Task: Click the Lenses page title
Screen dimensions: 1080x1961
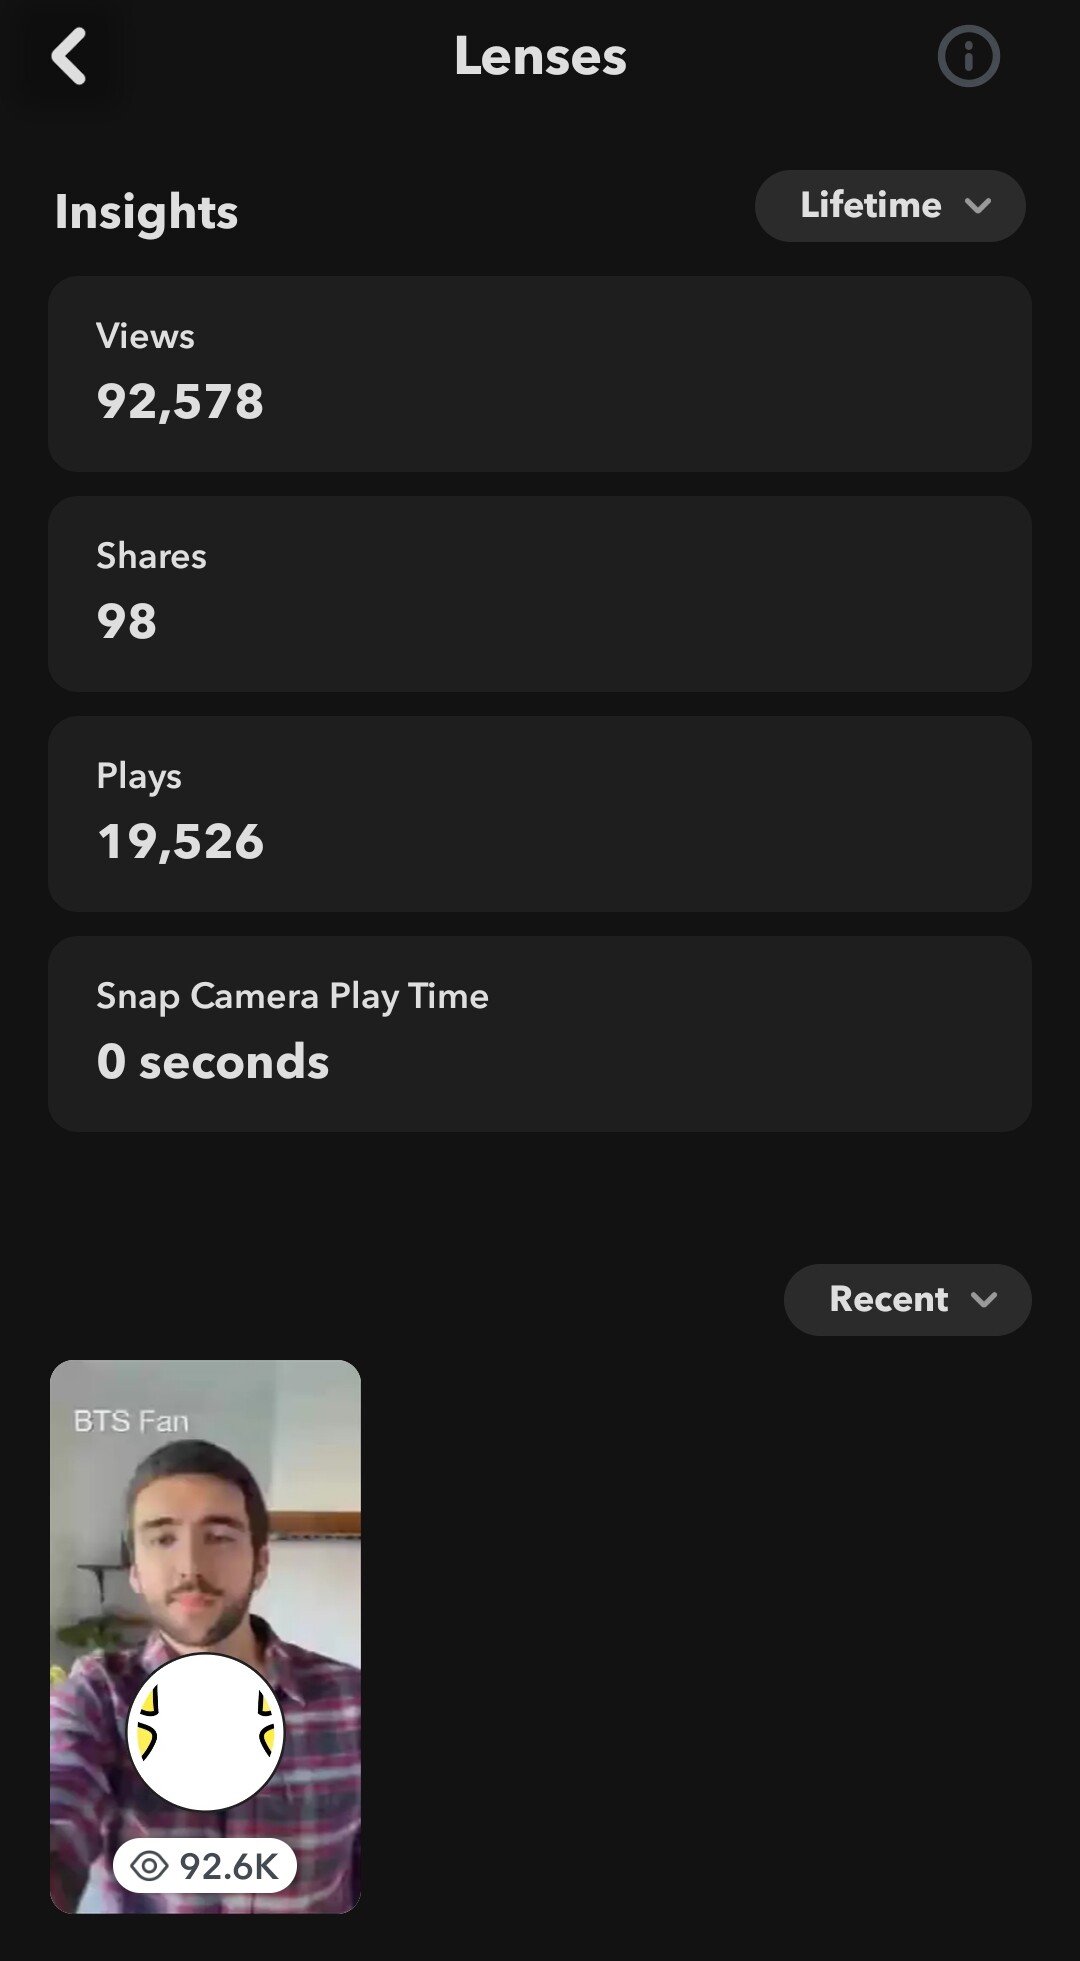Action: [540, 56]
